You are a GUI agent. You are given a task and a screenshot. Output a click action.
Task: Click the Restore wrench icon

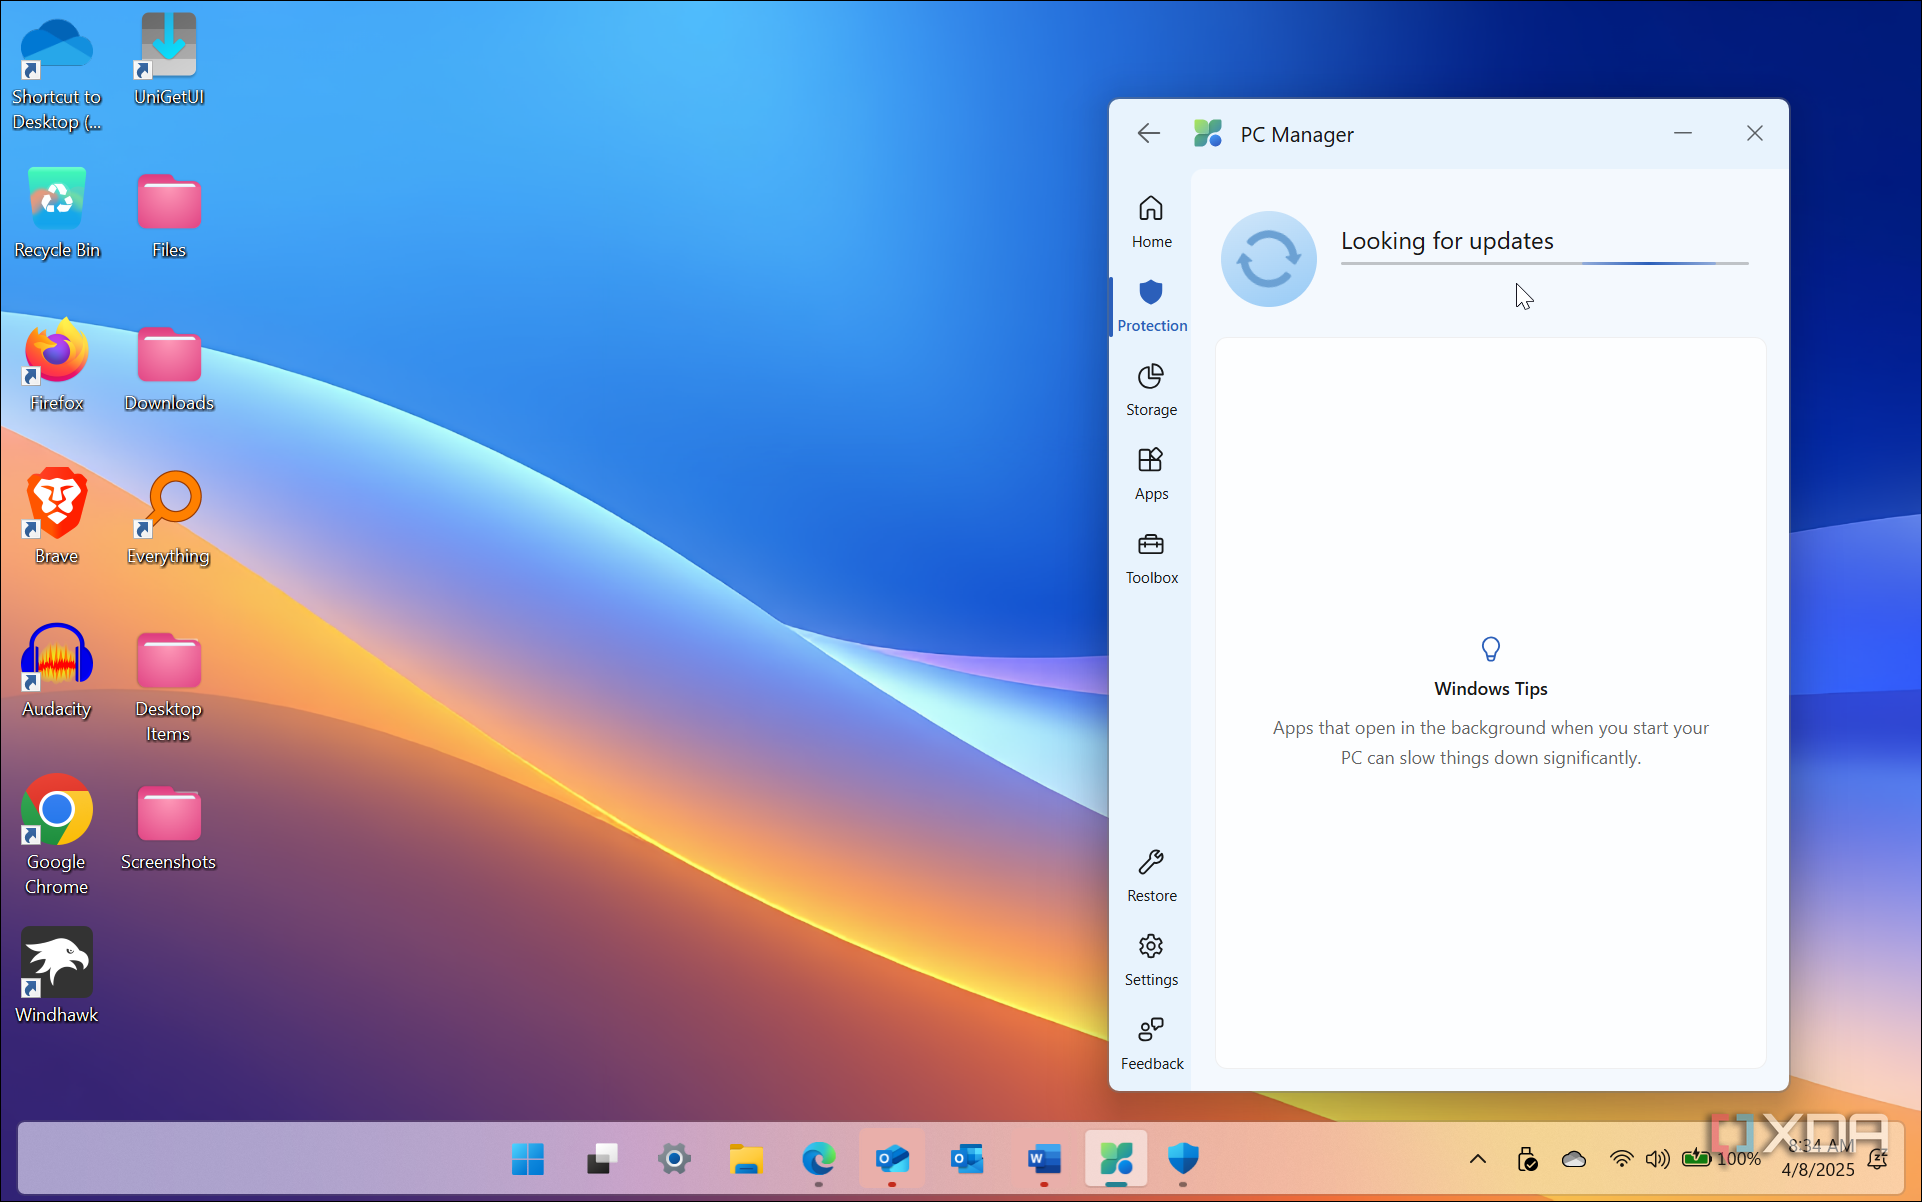(x=1151, y=862)
